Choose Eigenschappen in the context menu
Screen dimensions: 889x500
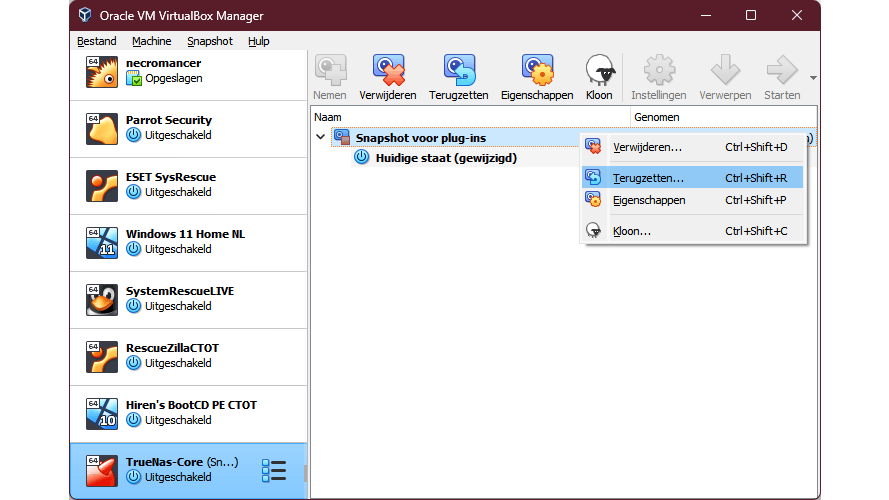(x=692, y=200)
